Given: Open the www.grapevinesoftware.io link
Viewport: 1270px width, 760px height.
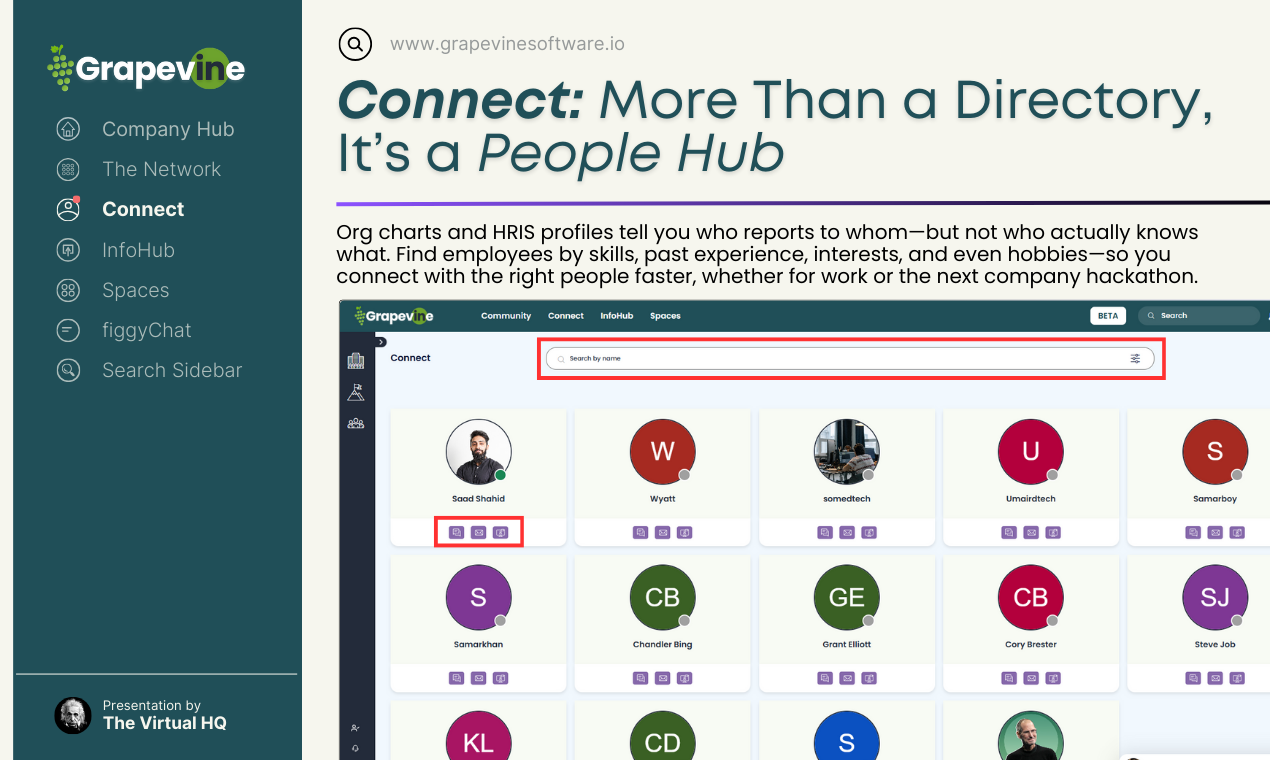Looking at the screenshot, I should [507, 44].
